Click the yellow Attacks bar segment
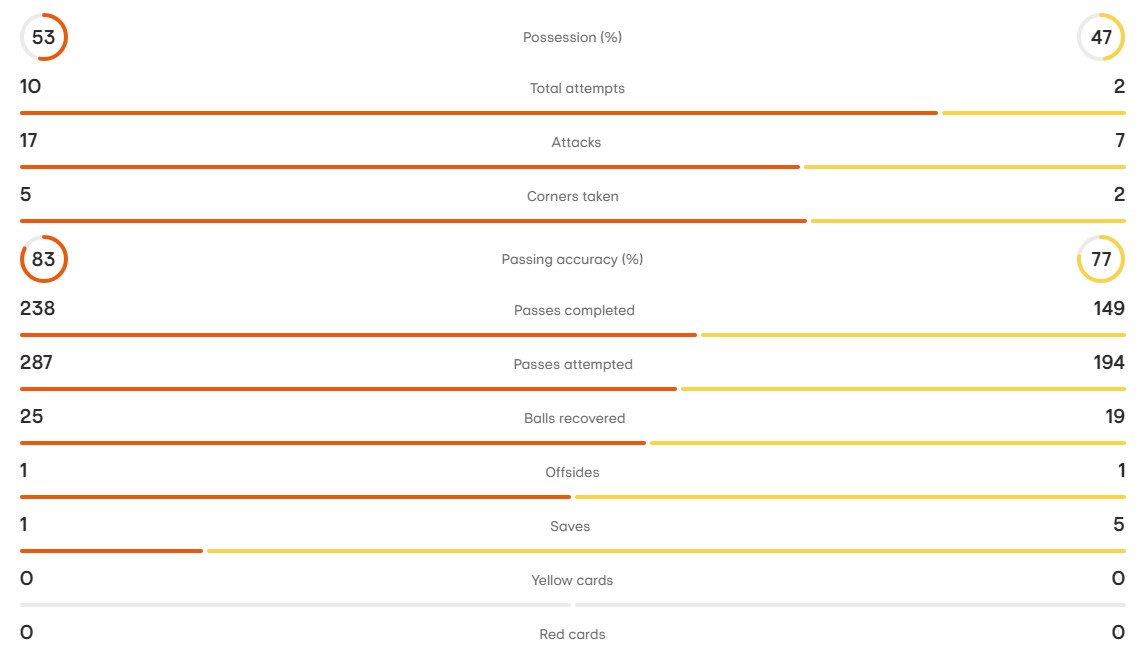 965,167
